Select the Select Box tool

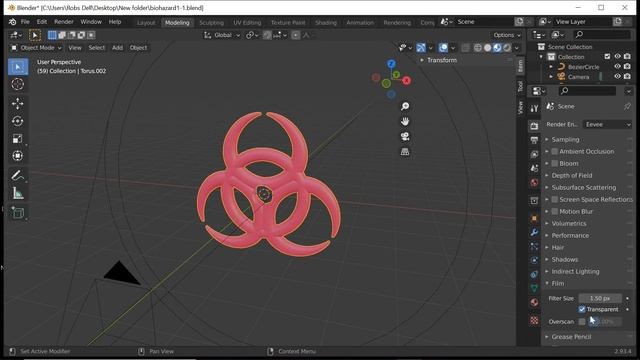pos(18,67)
